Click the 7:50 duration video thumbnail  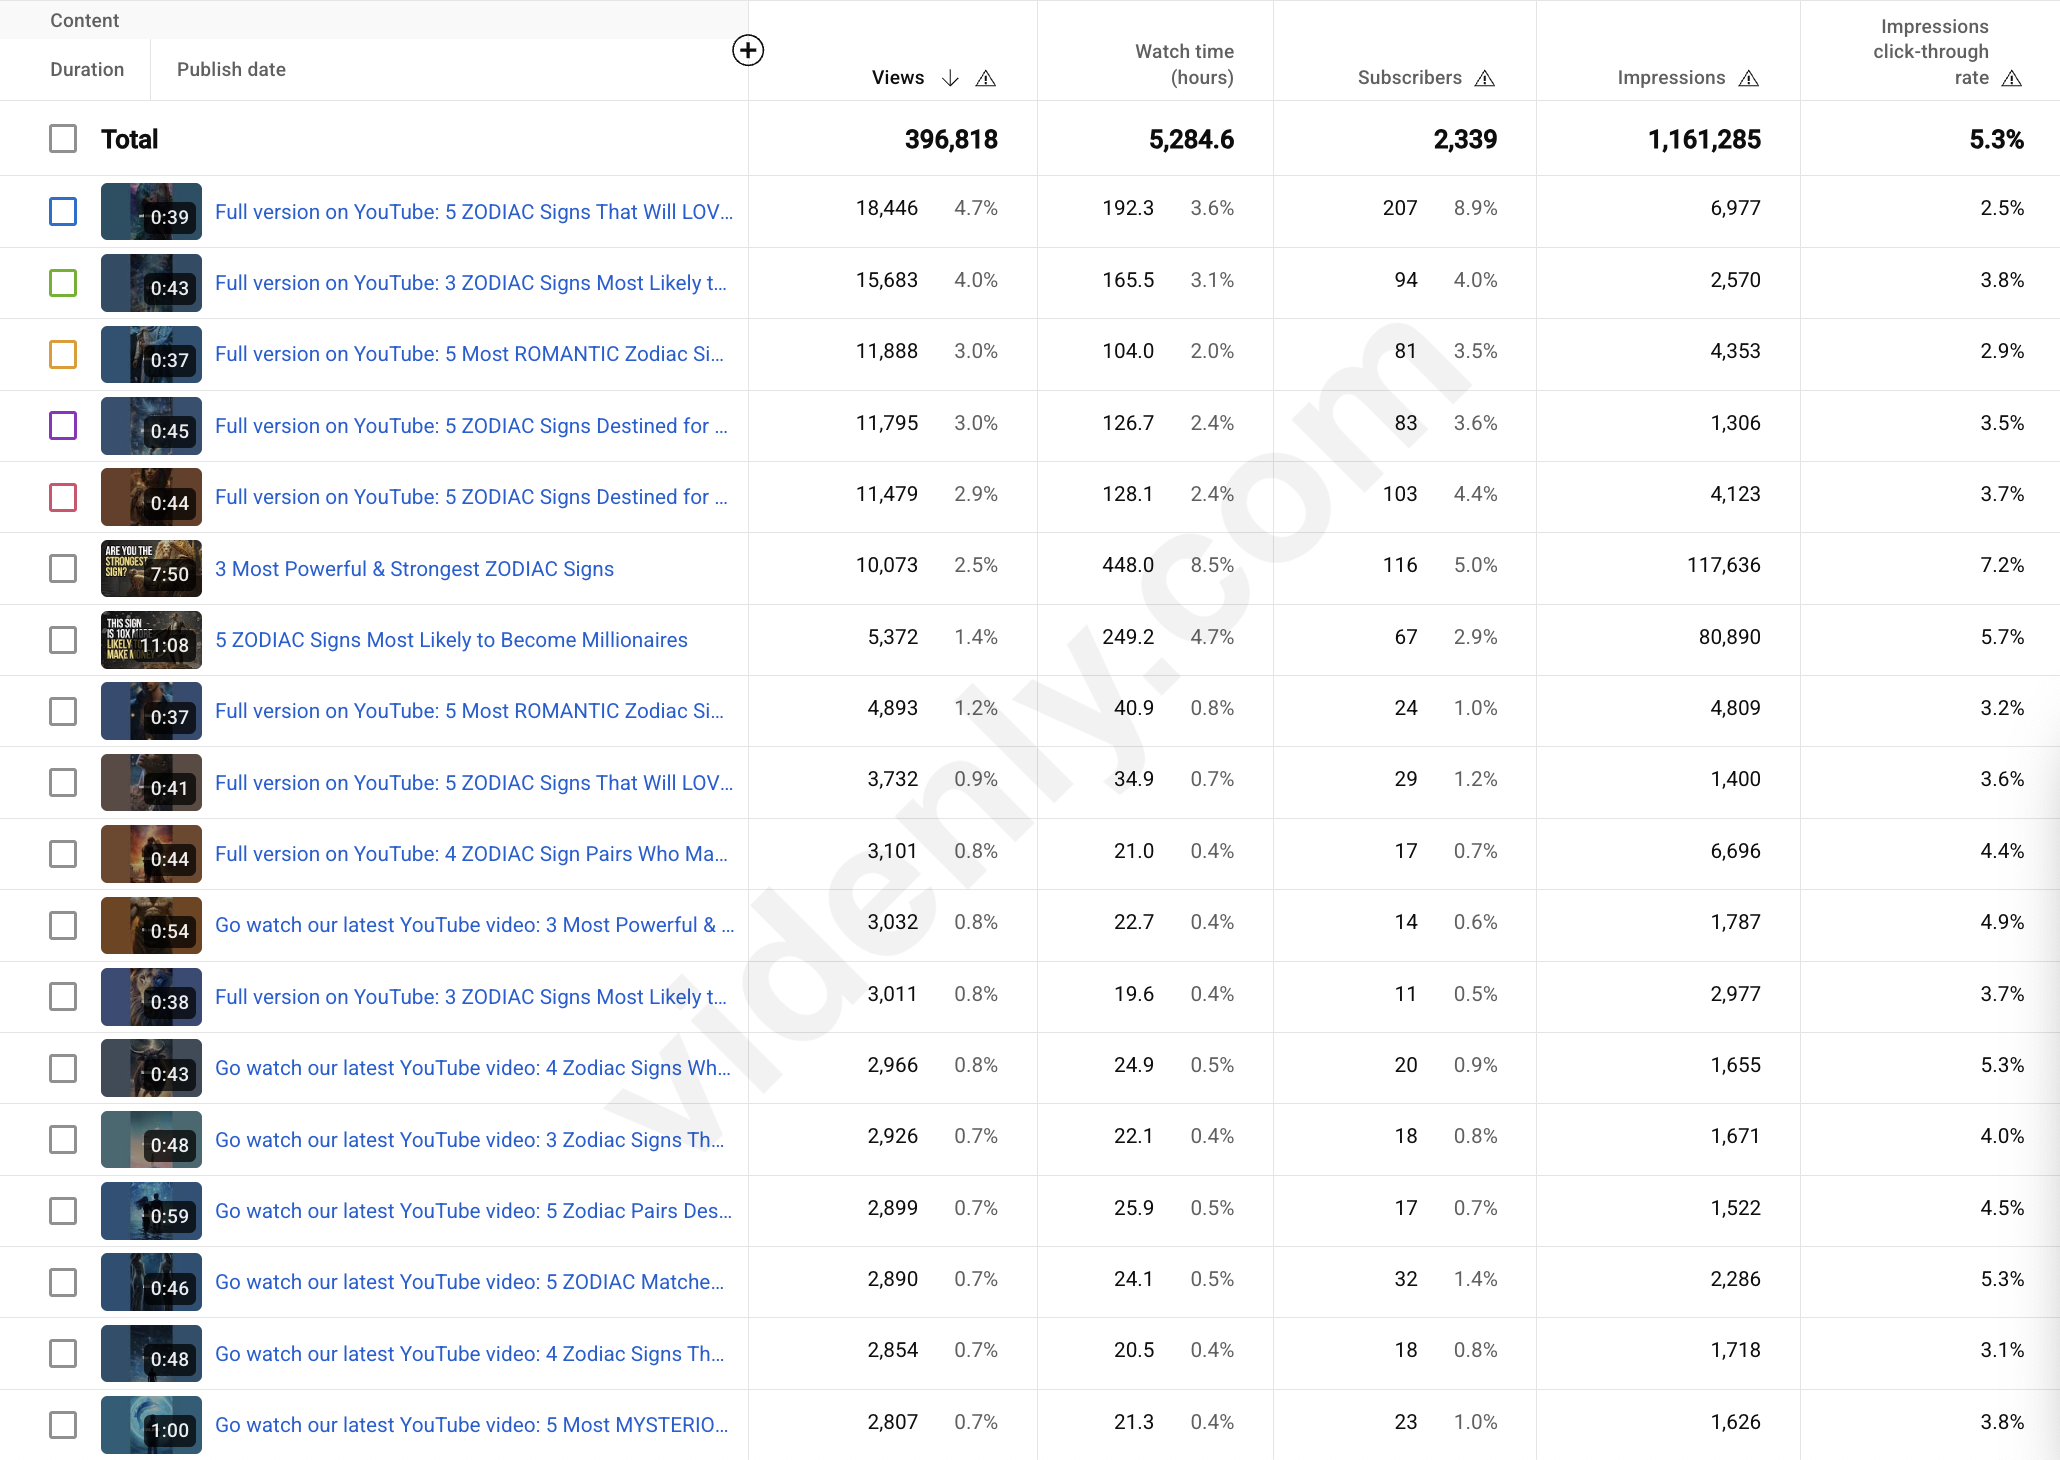151,568
